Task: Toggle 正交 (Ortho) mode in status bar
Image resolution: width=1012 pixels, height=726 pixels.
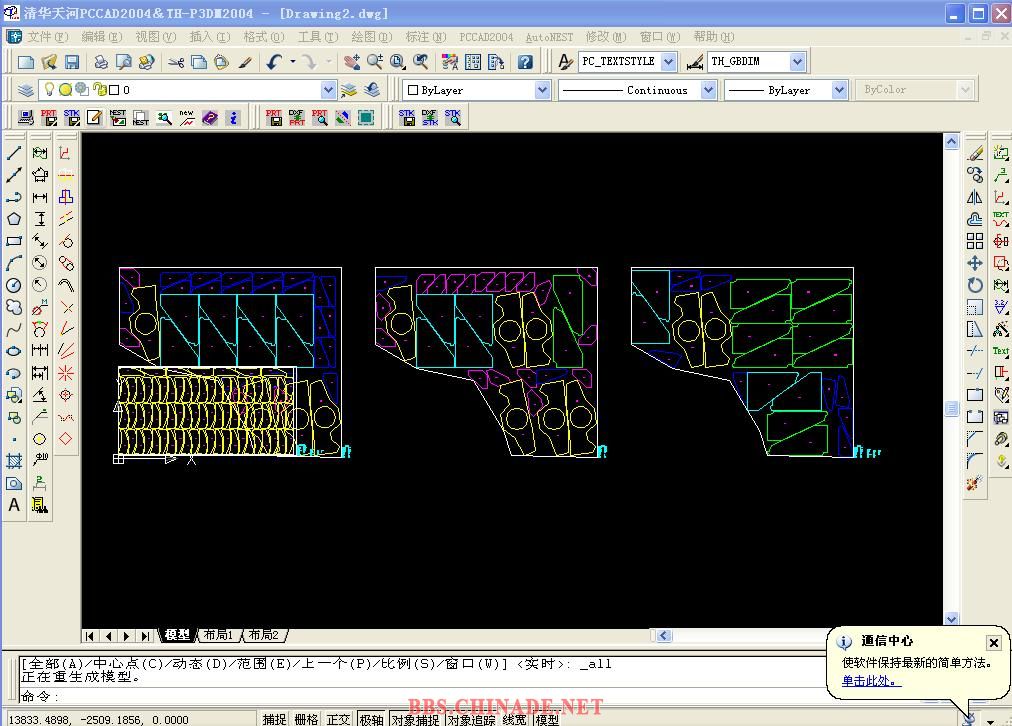Action: click(x=339, y=719)
